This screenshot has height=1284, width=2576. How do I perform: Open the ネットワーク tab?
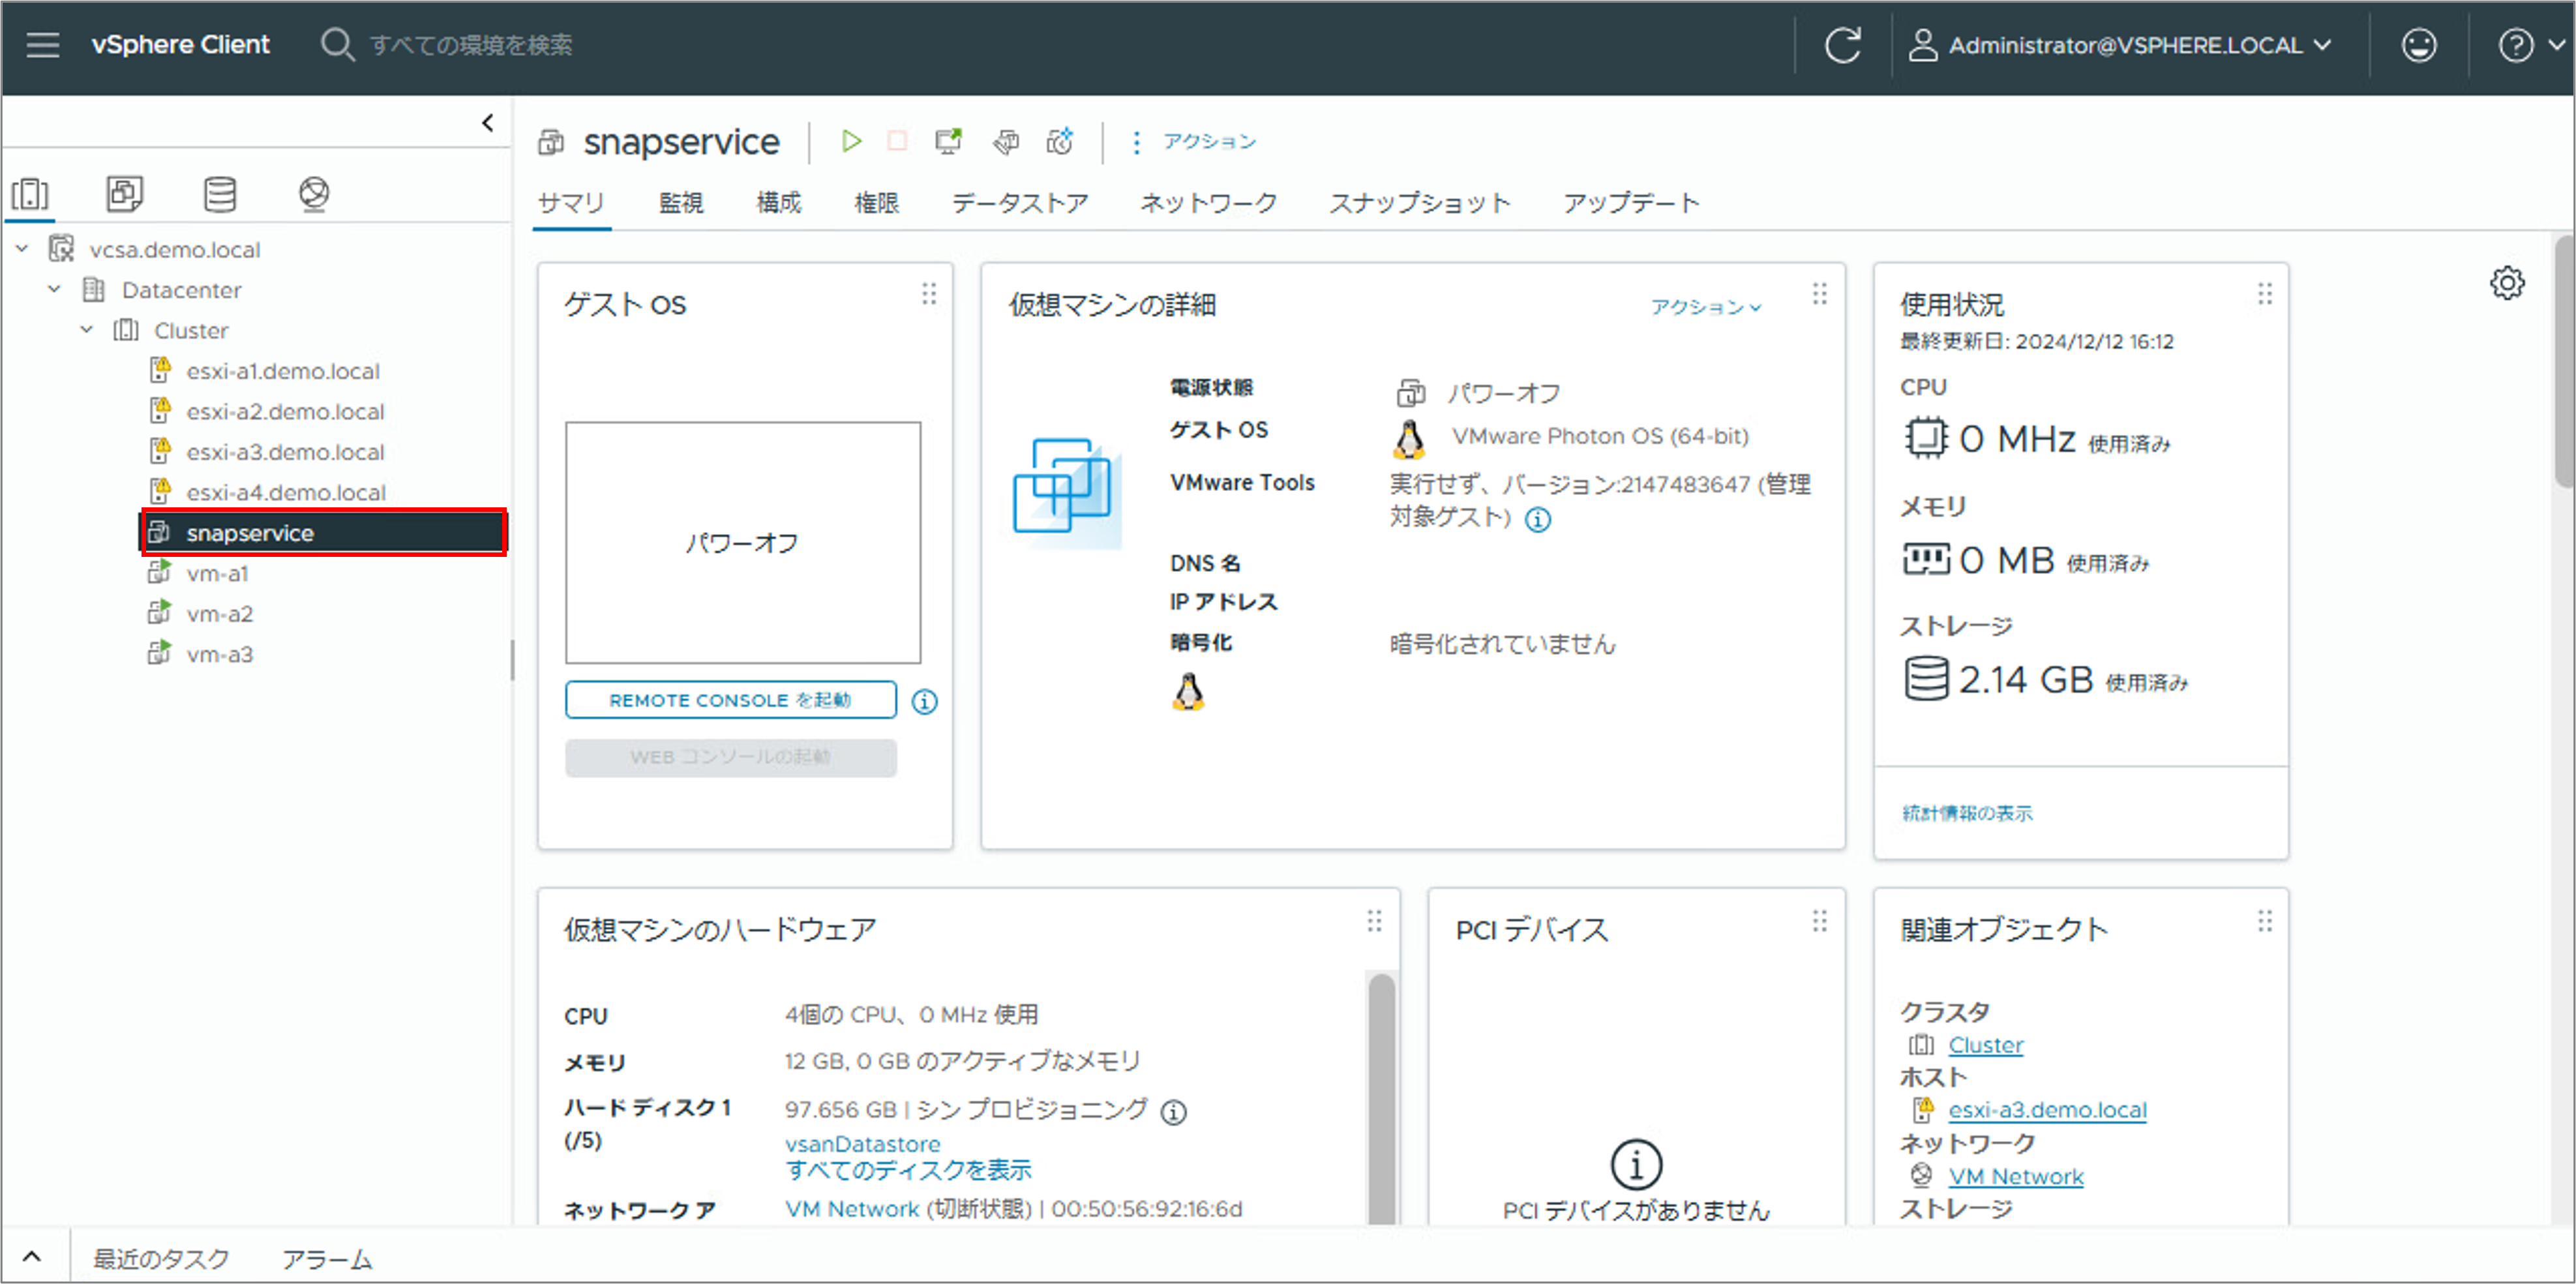click(1209, 203)
